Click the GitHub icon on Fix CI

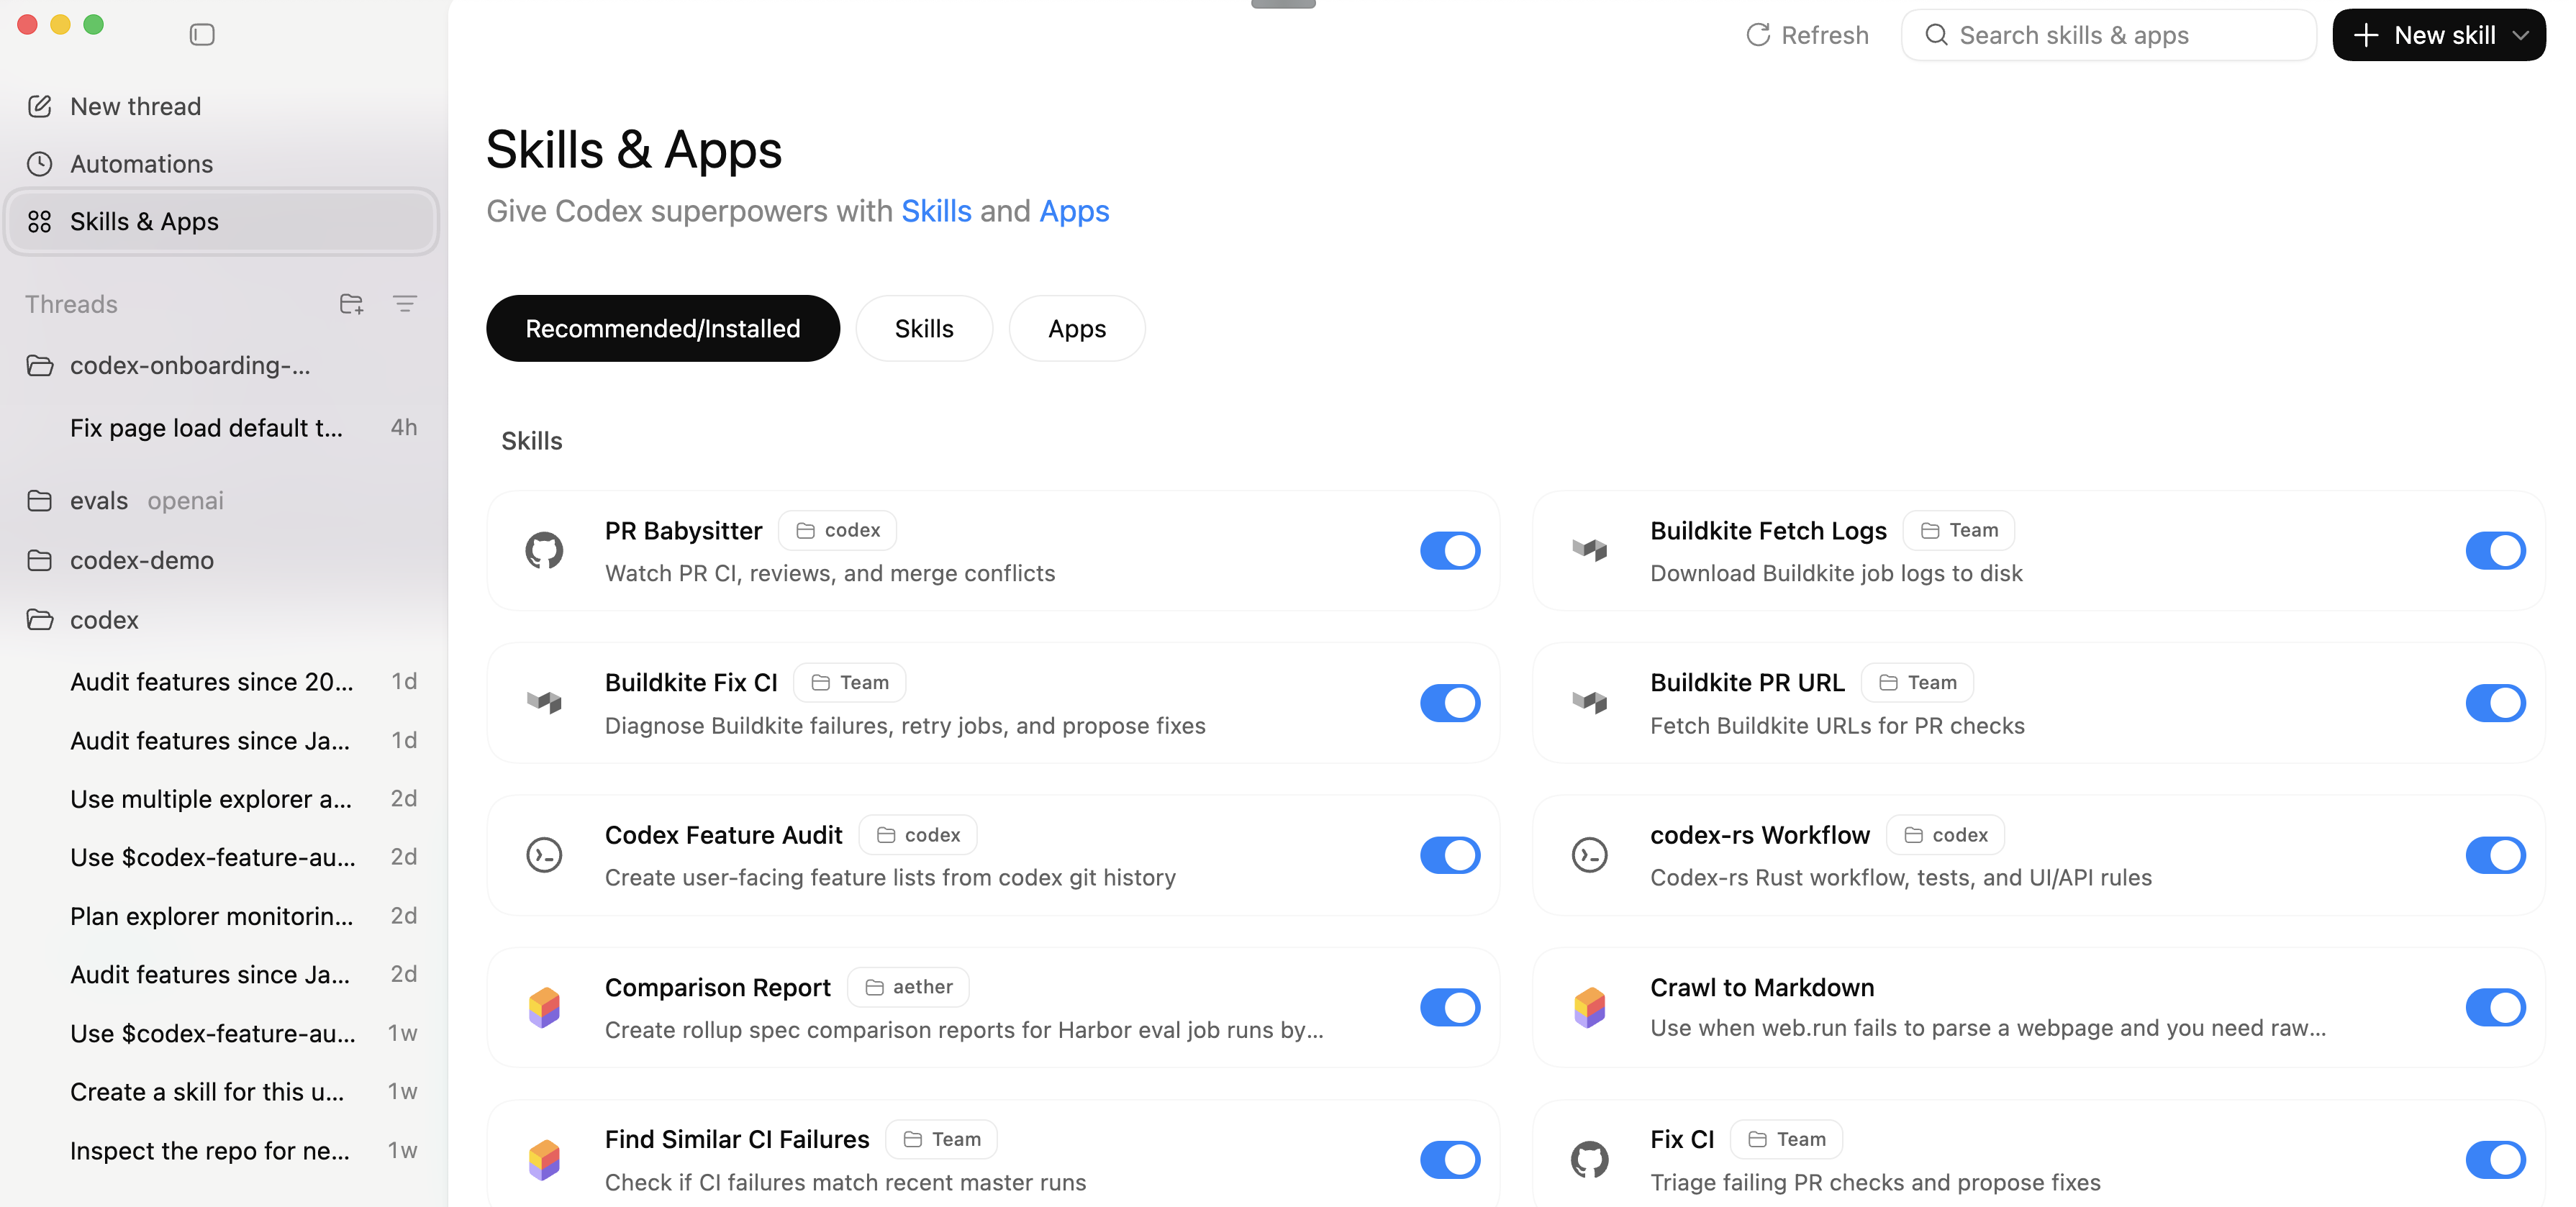(1590, 1159)
